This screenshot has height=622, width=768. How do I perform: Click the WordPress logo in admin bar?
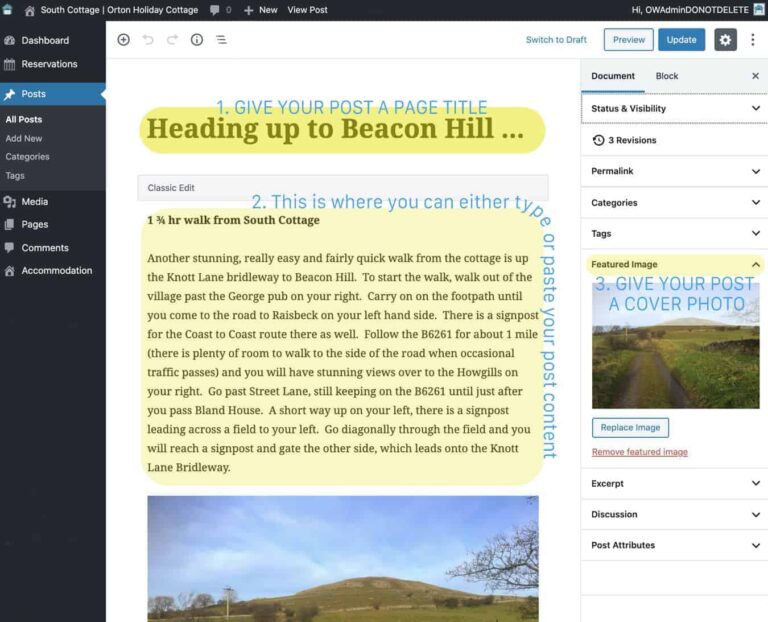coord(8,10)
